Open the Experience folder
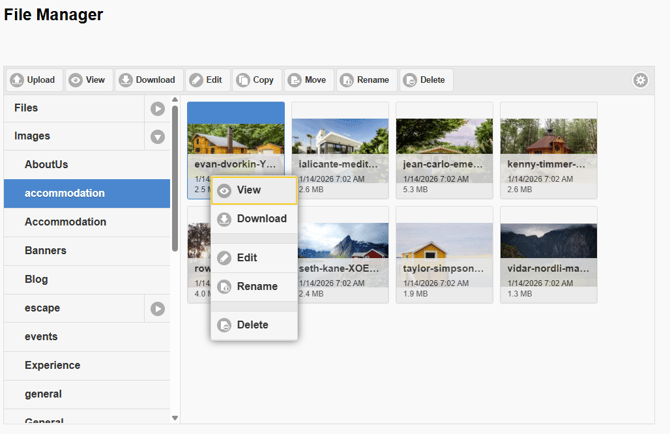Viewport: 670px width, 434px height. [87, 365]
